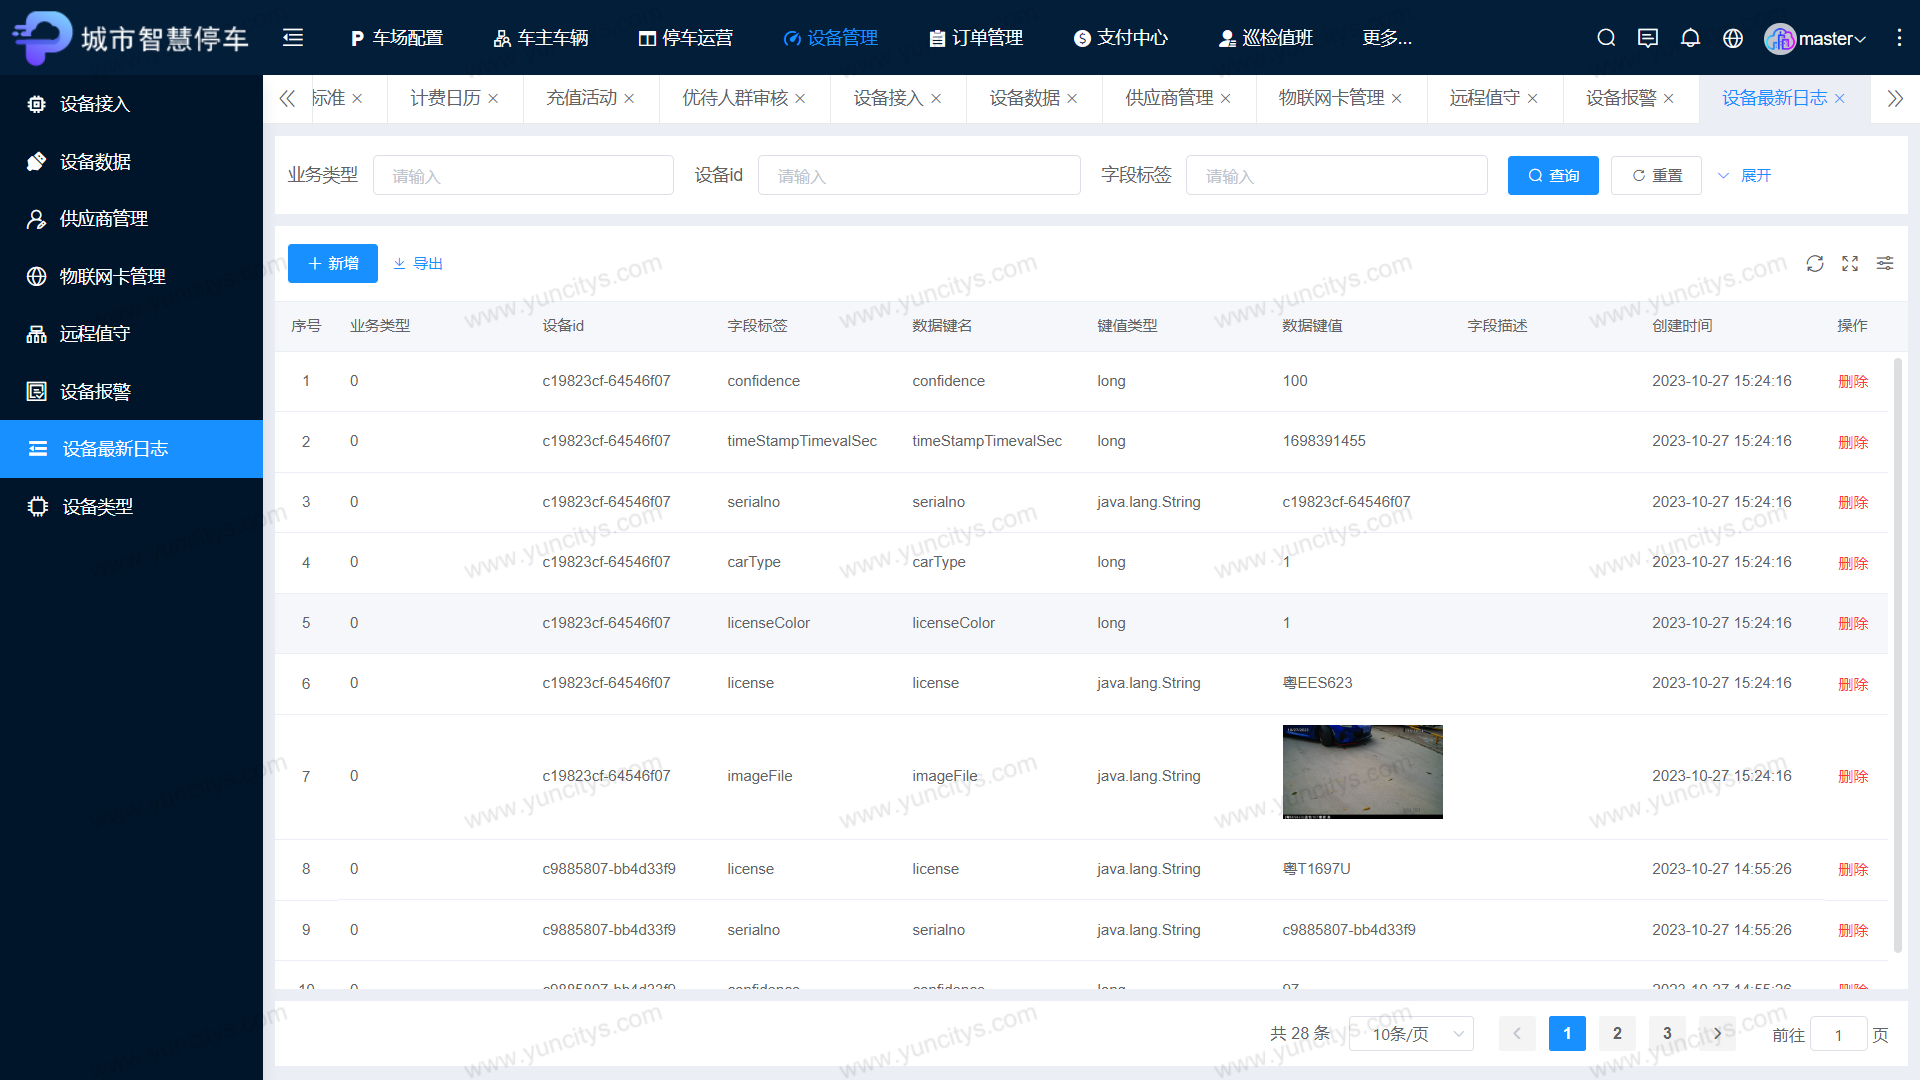
Task: Collapse sidebar with the menu fold icon
Action: click(x=293, y=38)
